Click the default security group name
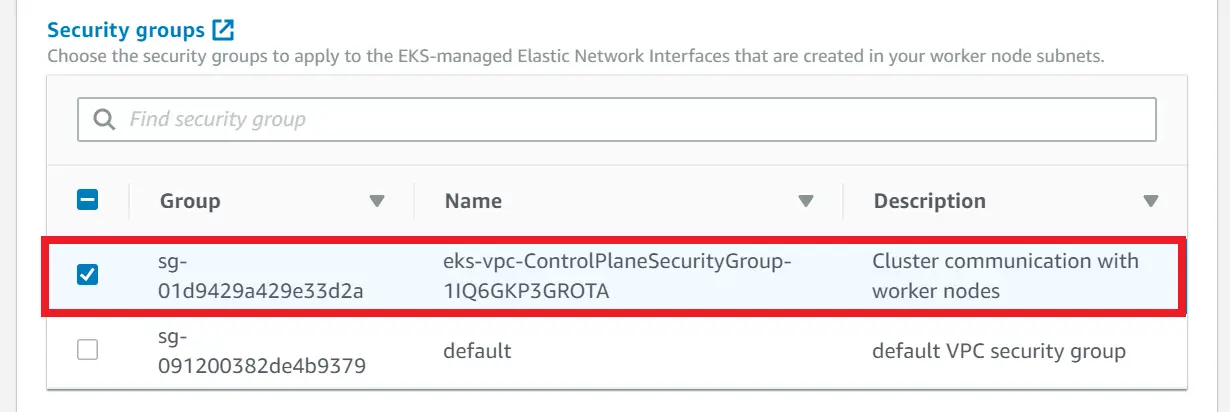 (477, 351)
